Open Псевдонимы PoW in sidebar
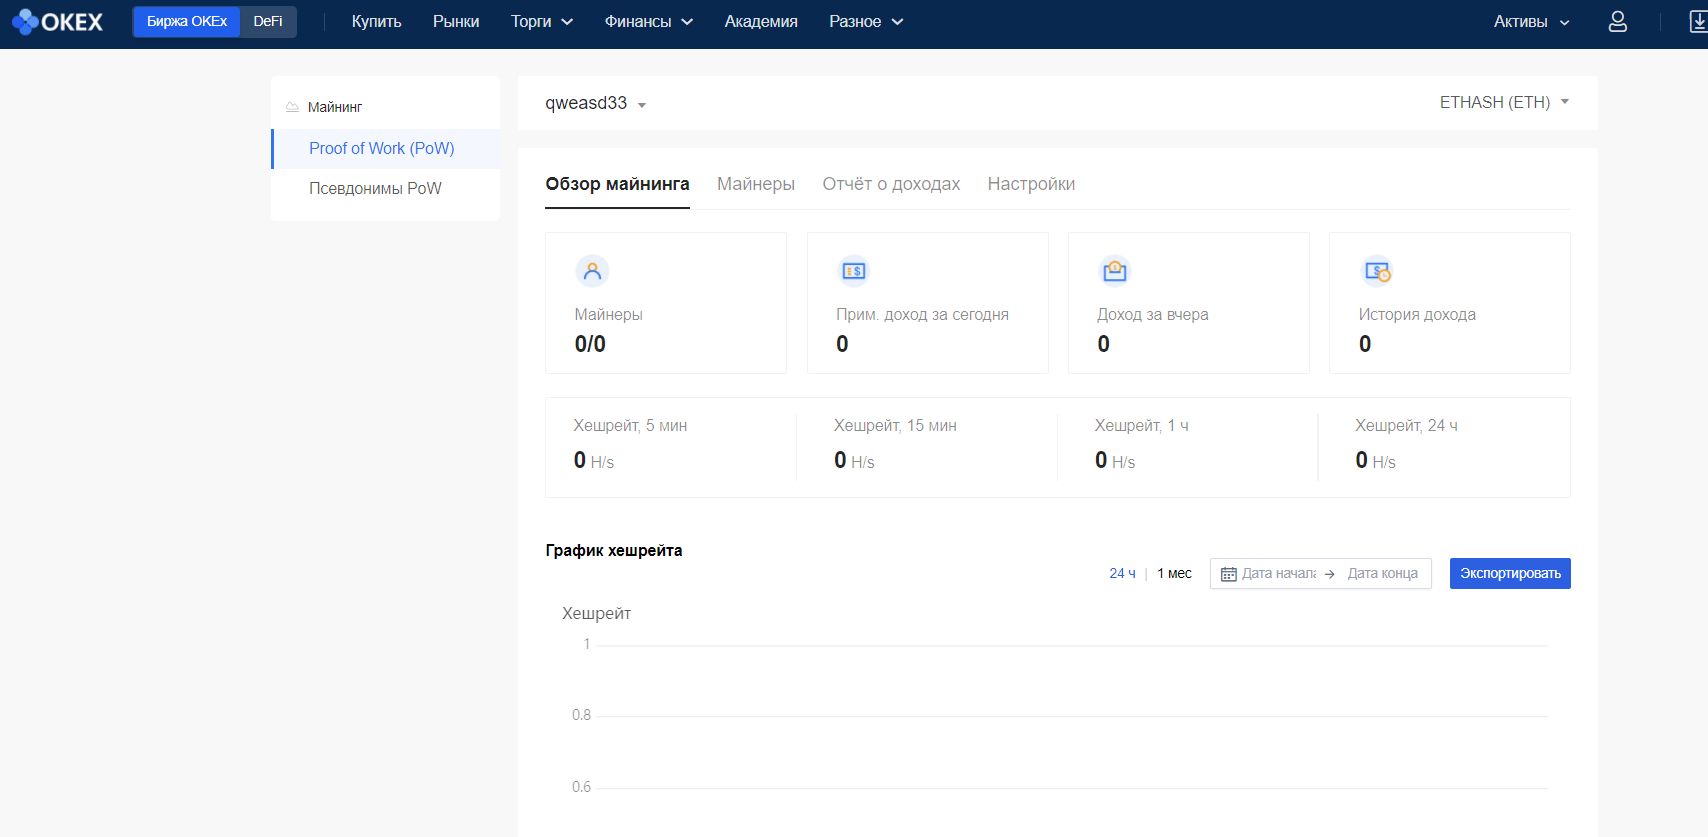This screenshot has height=837, width=1708. [386, 188]
